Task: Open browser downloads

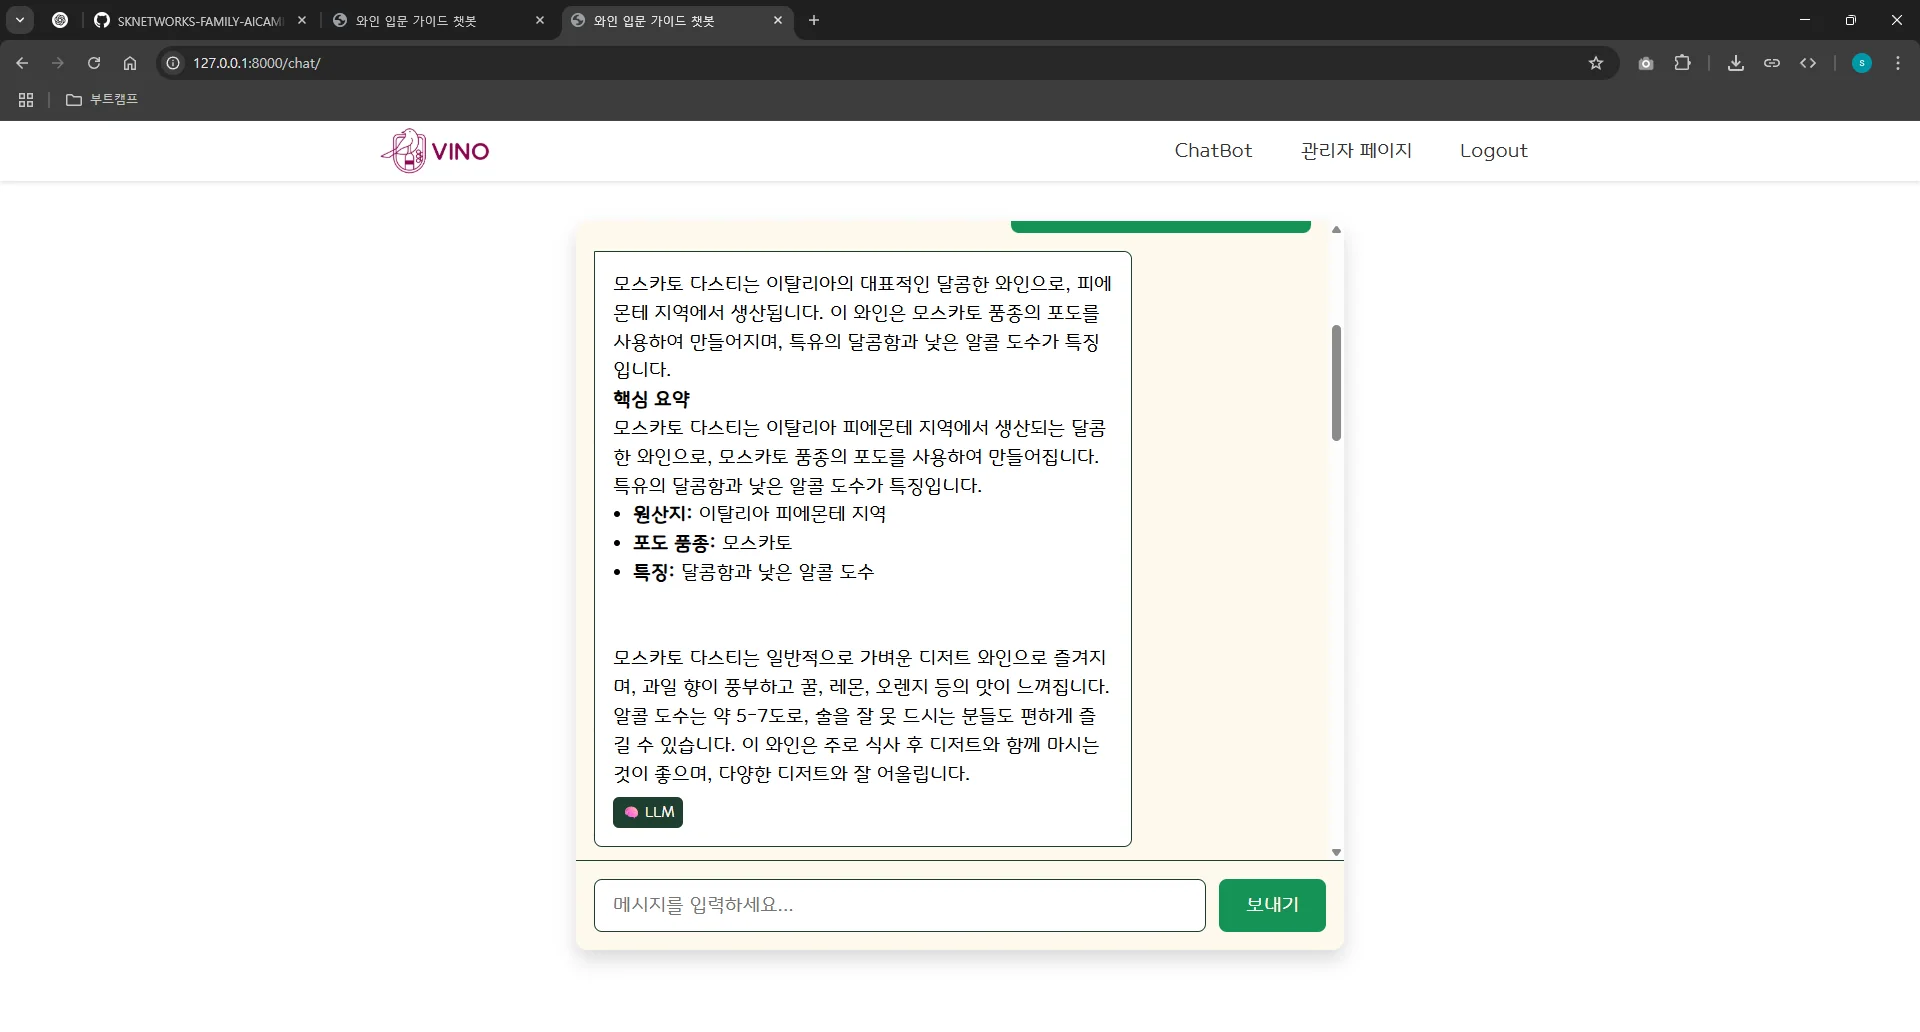Action: [x=1736, y=63]
